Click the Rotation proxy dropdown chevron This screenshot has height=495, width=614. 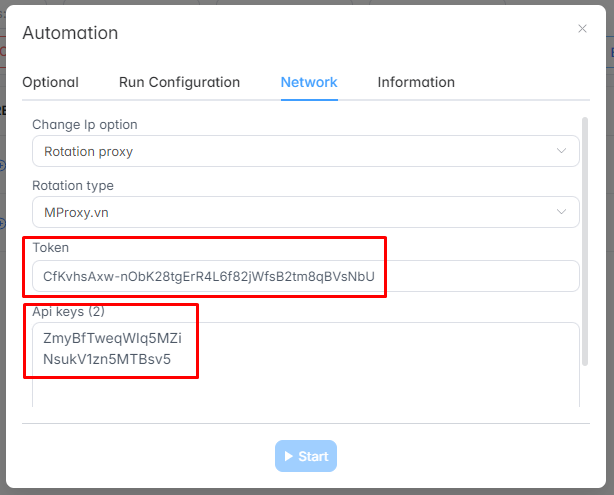[x=562, y=151]
